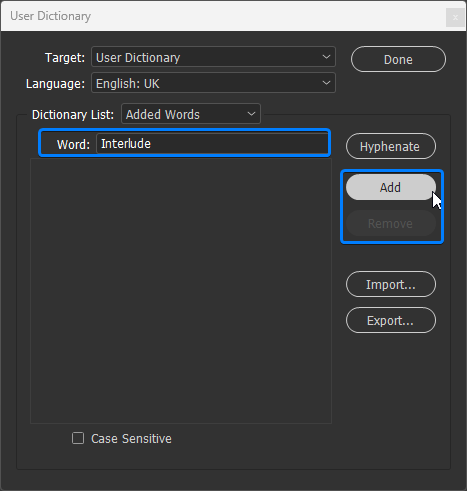Image resolution: width=467 pixels, height=491 pixels.
Task: Click the Word: label
Action: 73,144
